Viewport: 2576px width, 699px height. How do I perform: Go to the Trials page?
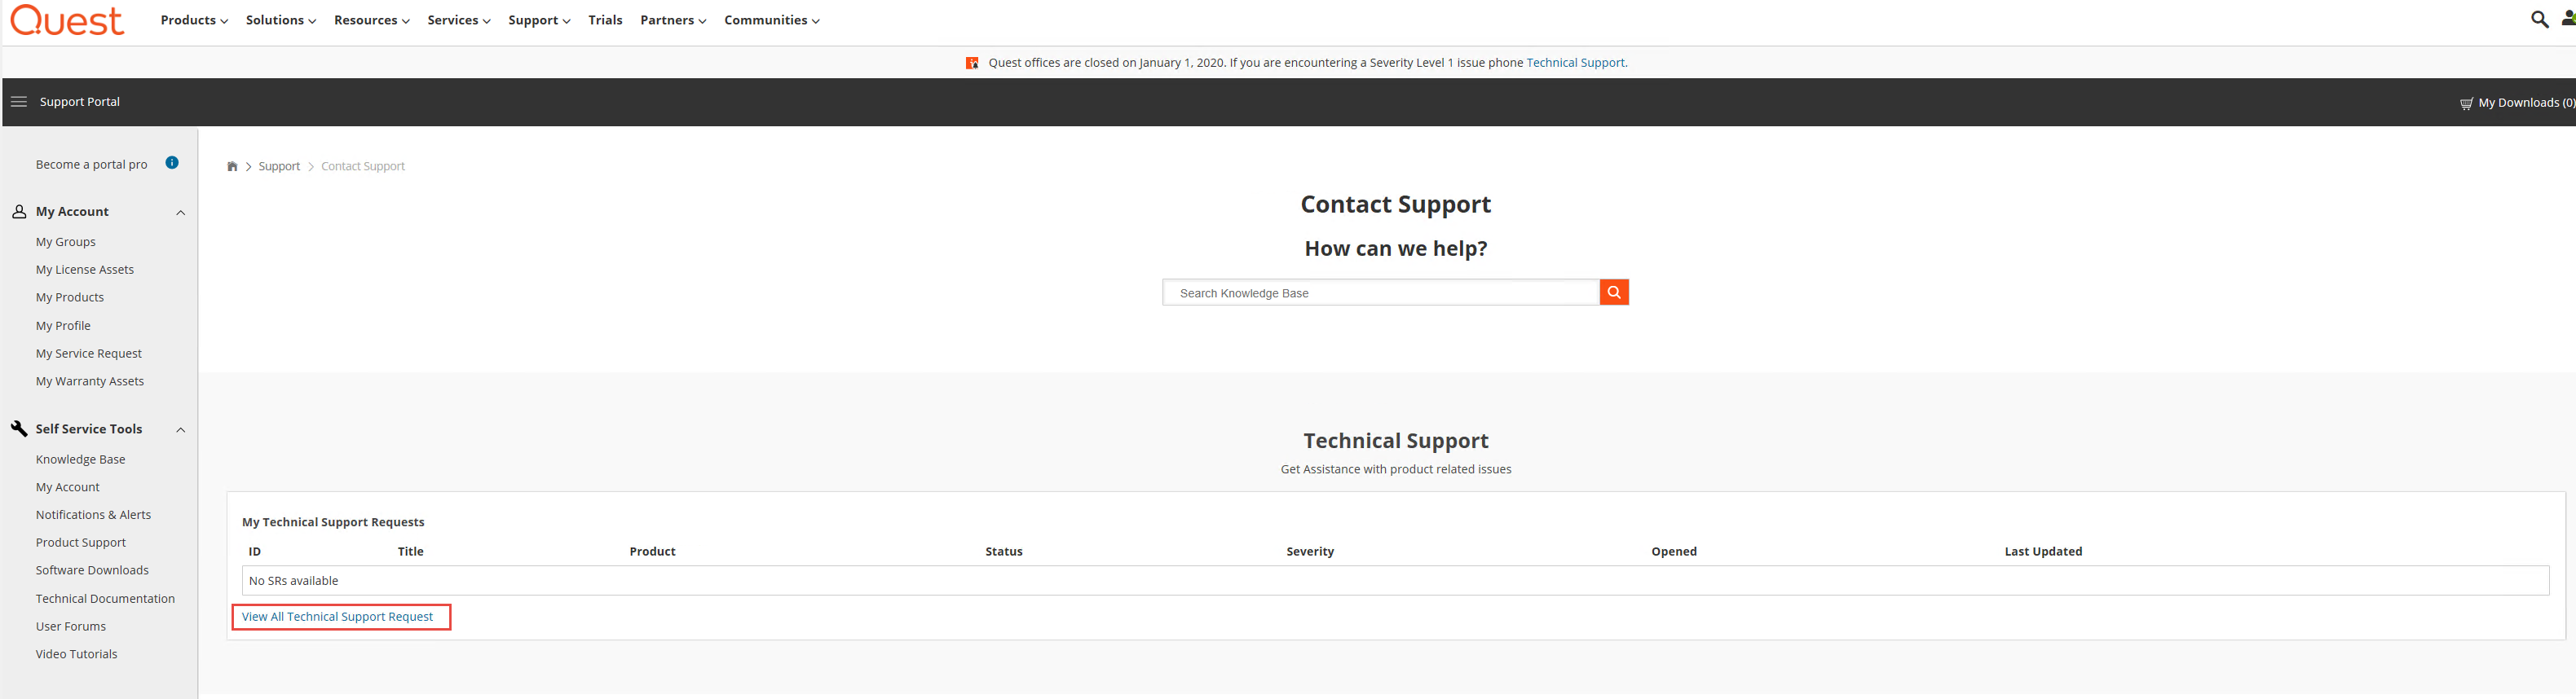click(605, 20)
